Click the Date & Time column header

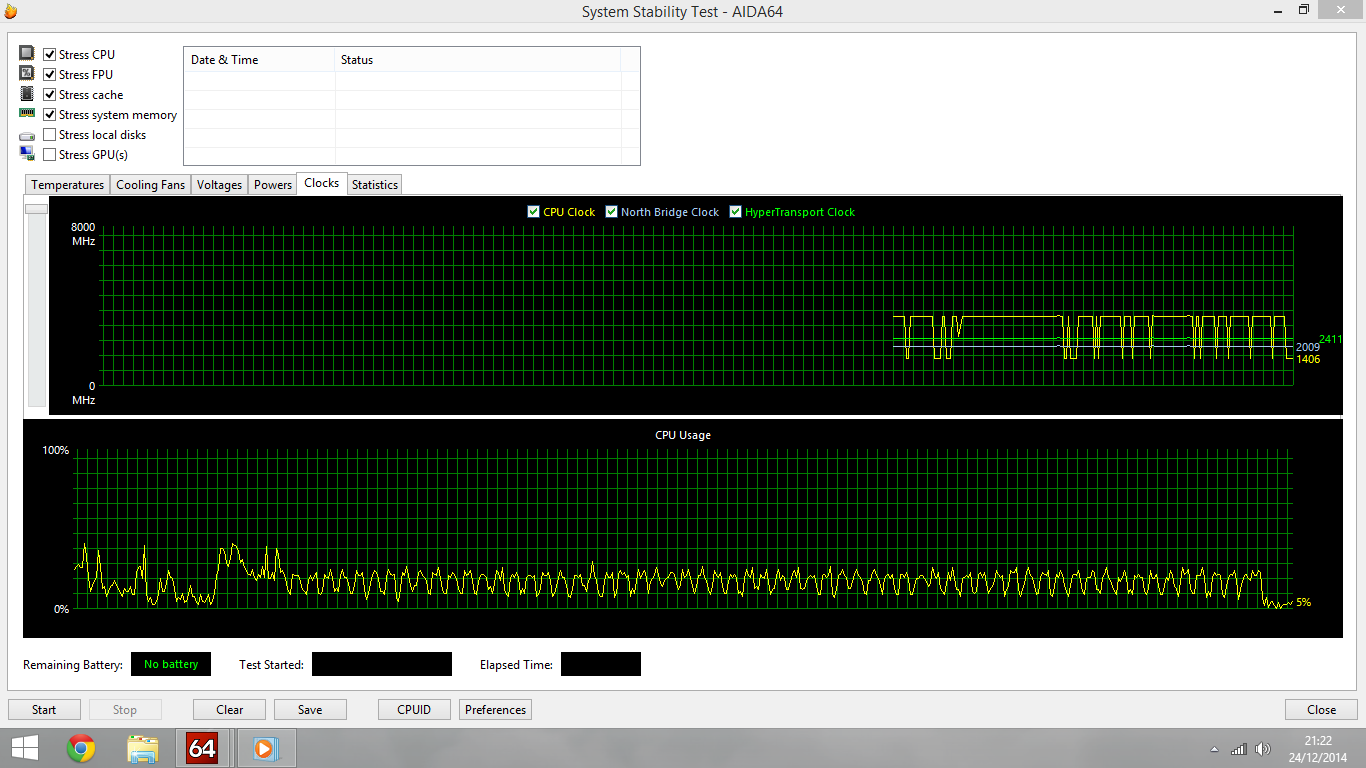tap(260, 60)
